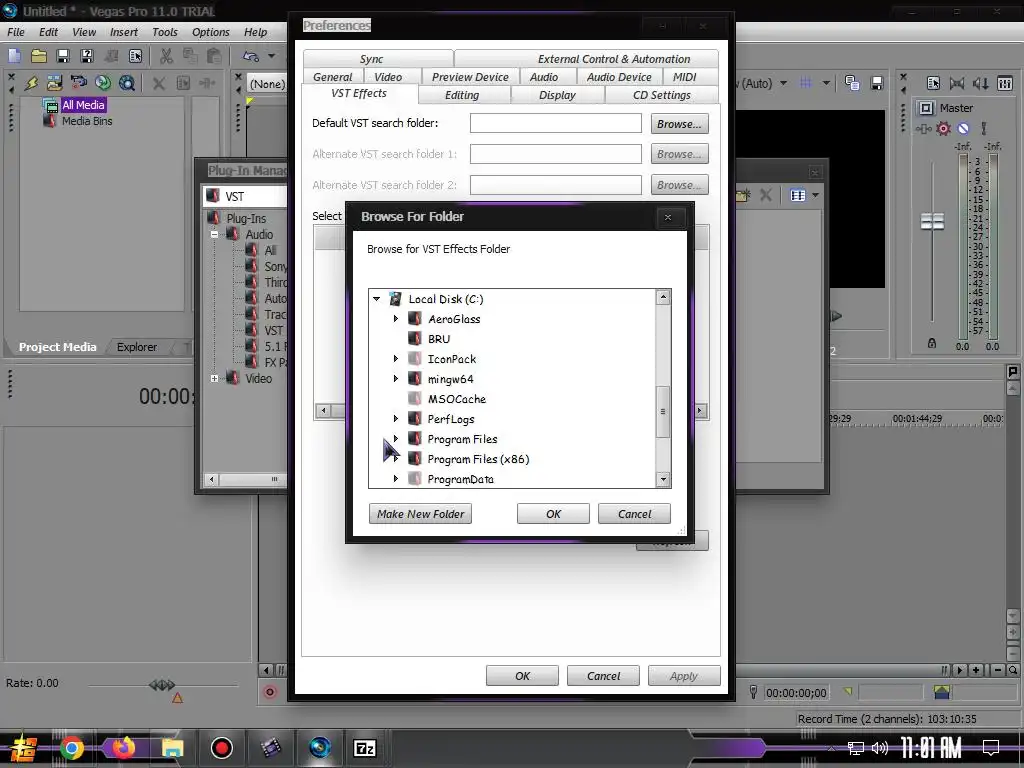The height and width of the screenshot is (768, 1024).
Task: Click save snapshot floppy icon in preview toolbar
Action: 877,83
